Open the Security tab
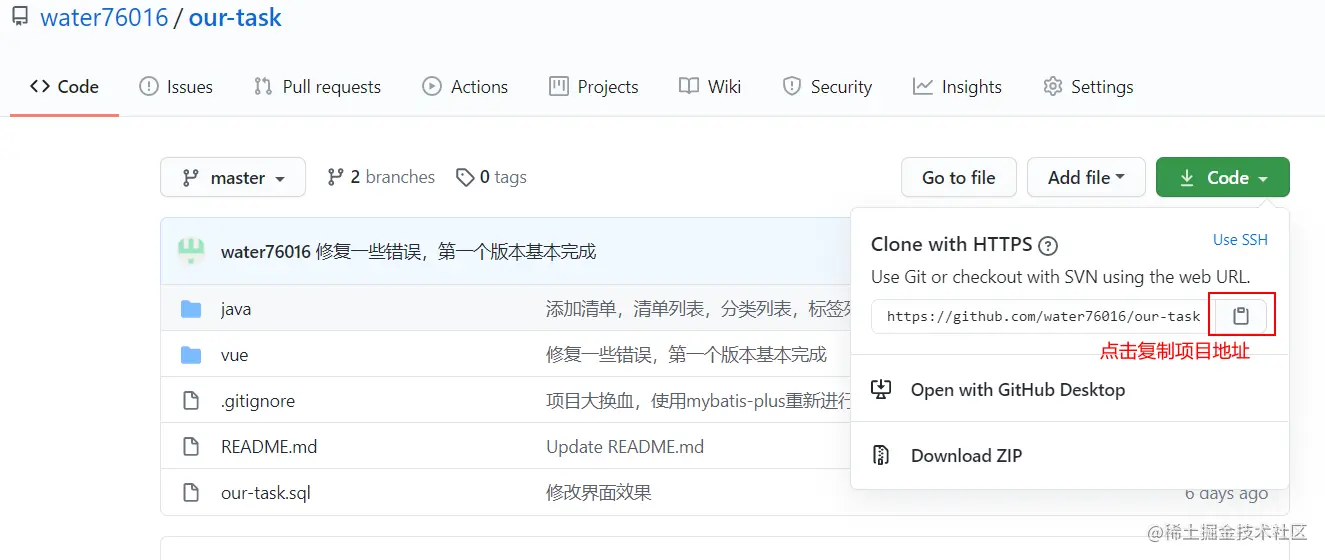The image size is (1325, 560). coord(827,87)
